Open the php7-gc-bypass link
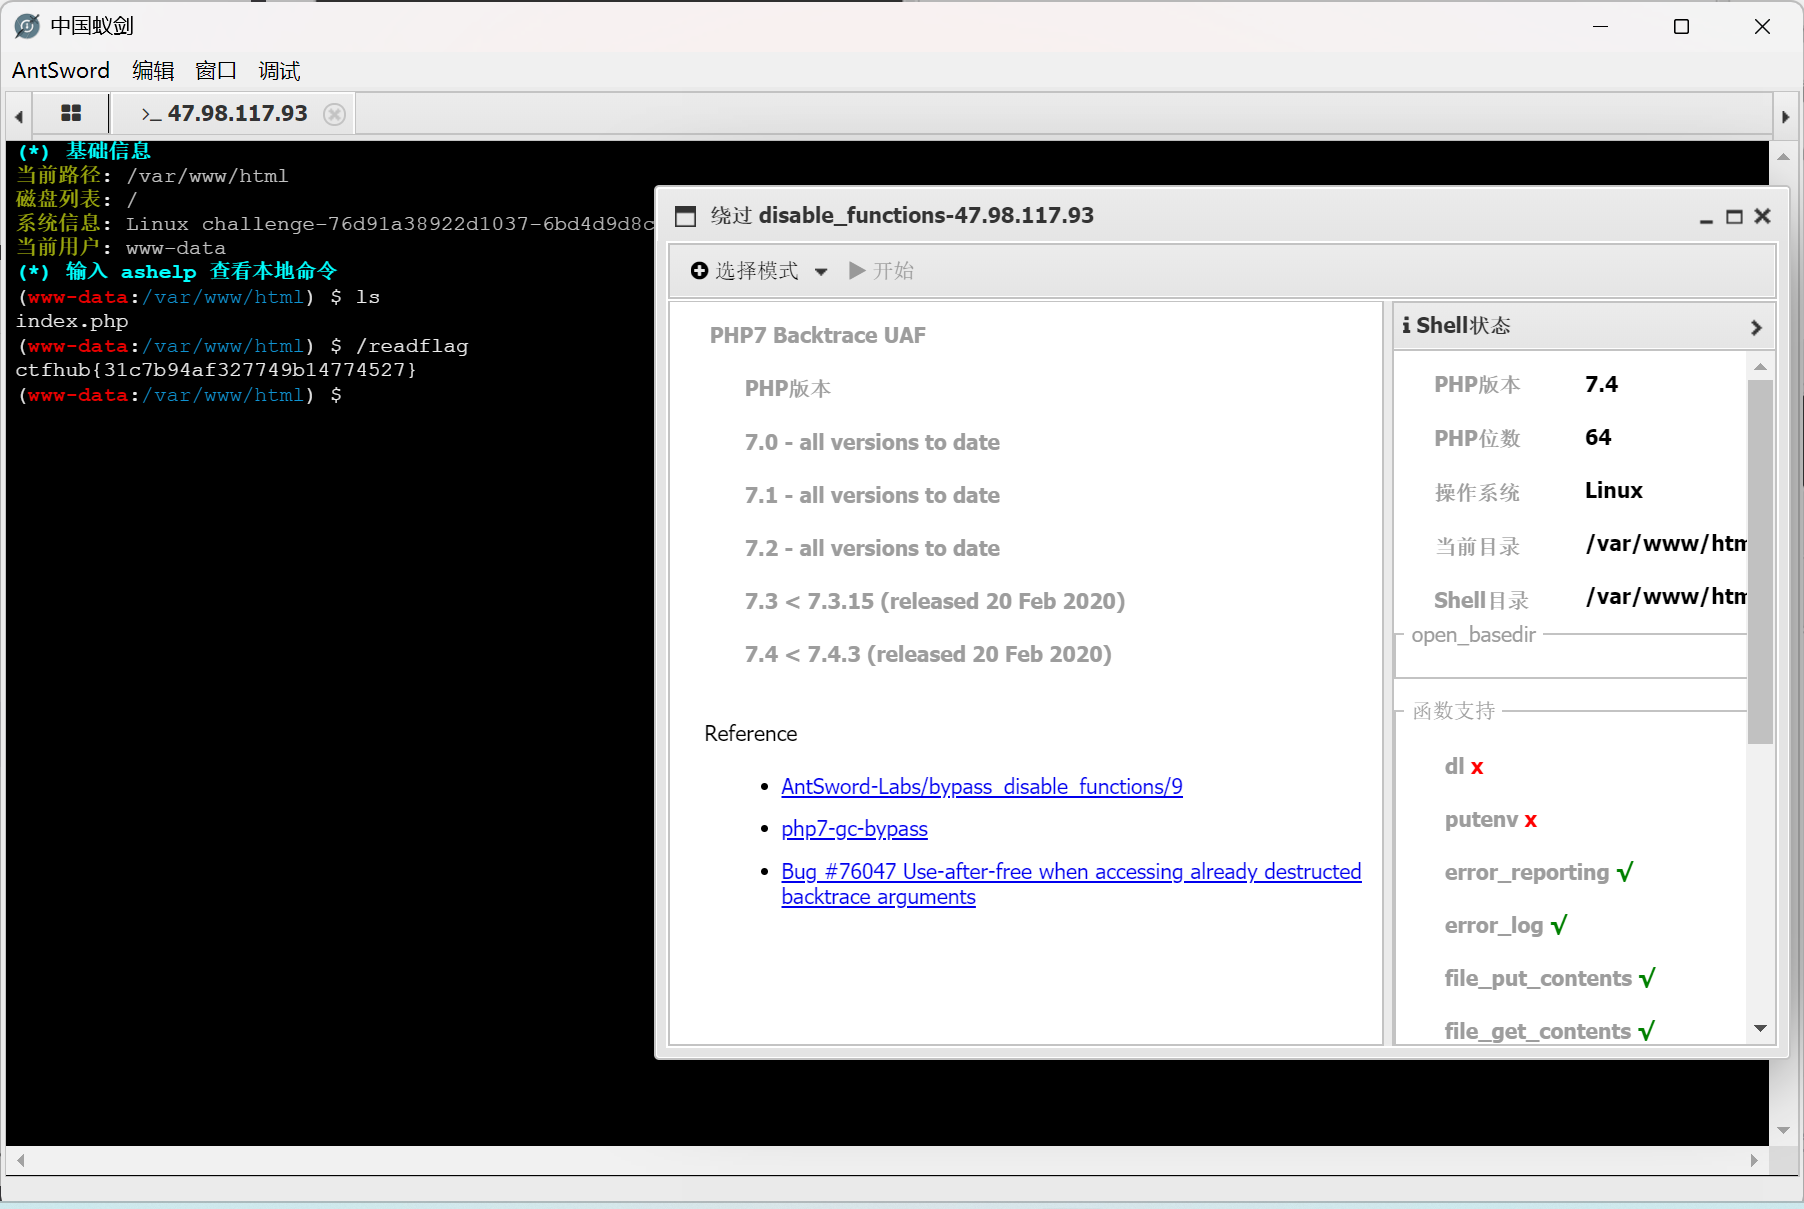 click(855, 829)
